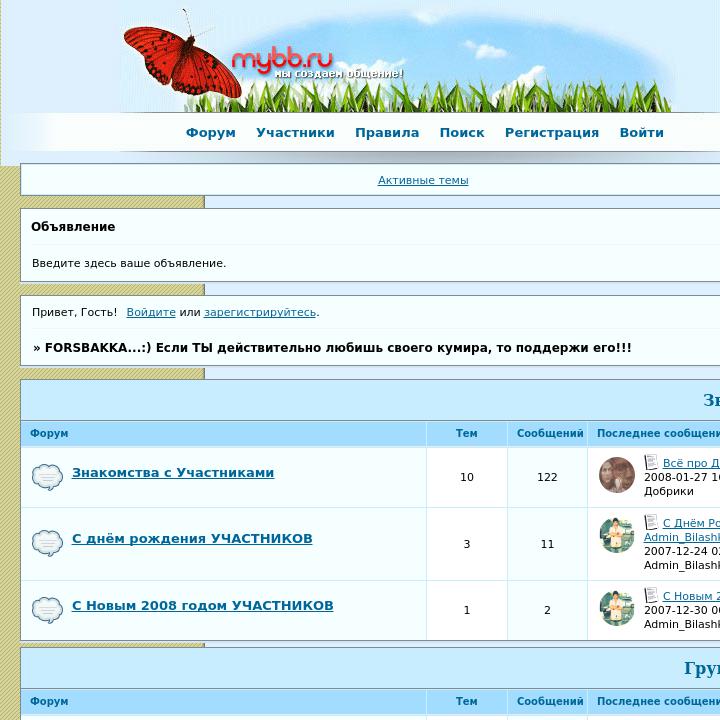
Task: Click speech bubble icon beside С Новым 2008 годом
Action: [x=47, y=609]
